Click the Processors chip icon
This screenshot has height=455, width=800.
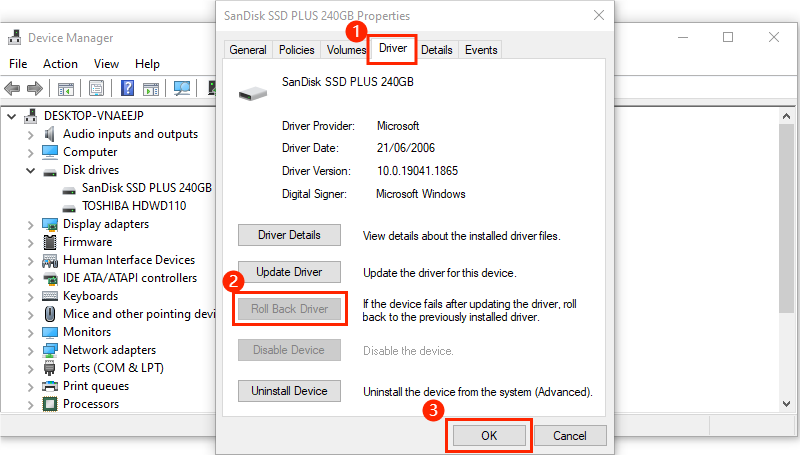(50, 404)
